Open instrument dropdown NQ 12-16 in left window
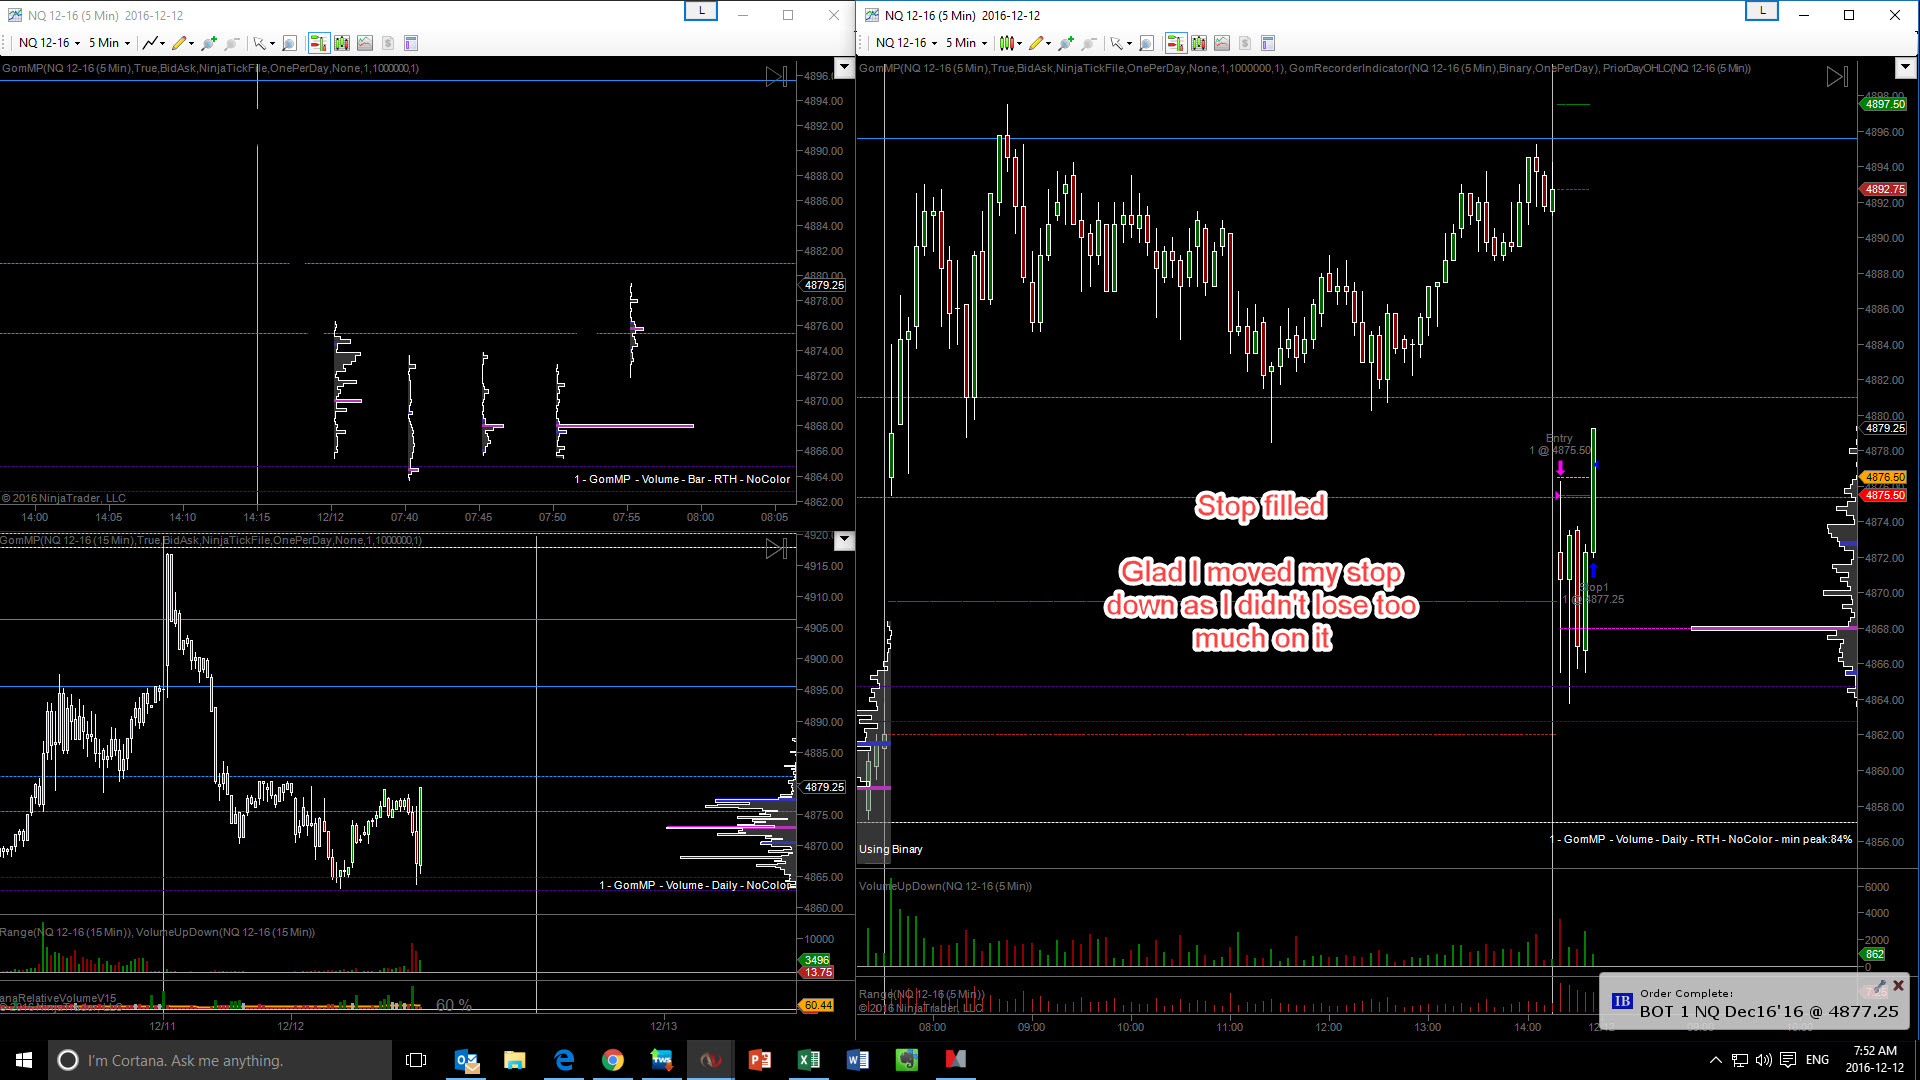This screenshot has height=1080, width=1920. coord(49,43)
